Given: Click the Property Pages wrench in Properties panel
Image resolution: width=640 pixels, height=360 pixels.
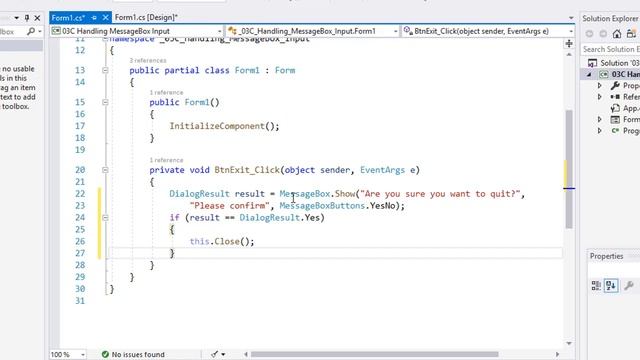Looking at the screenshot, I should coord(629,285).
